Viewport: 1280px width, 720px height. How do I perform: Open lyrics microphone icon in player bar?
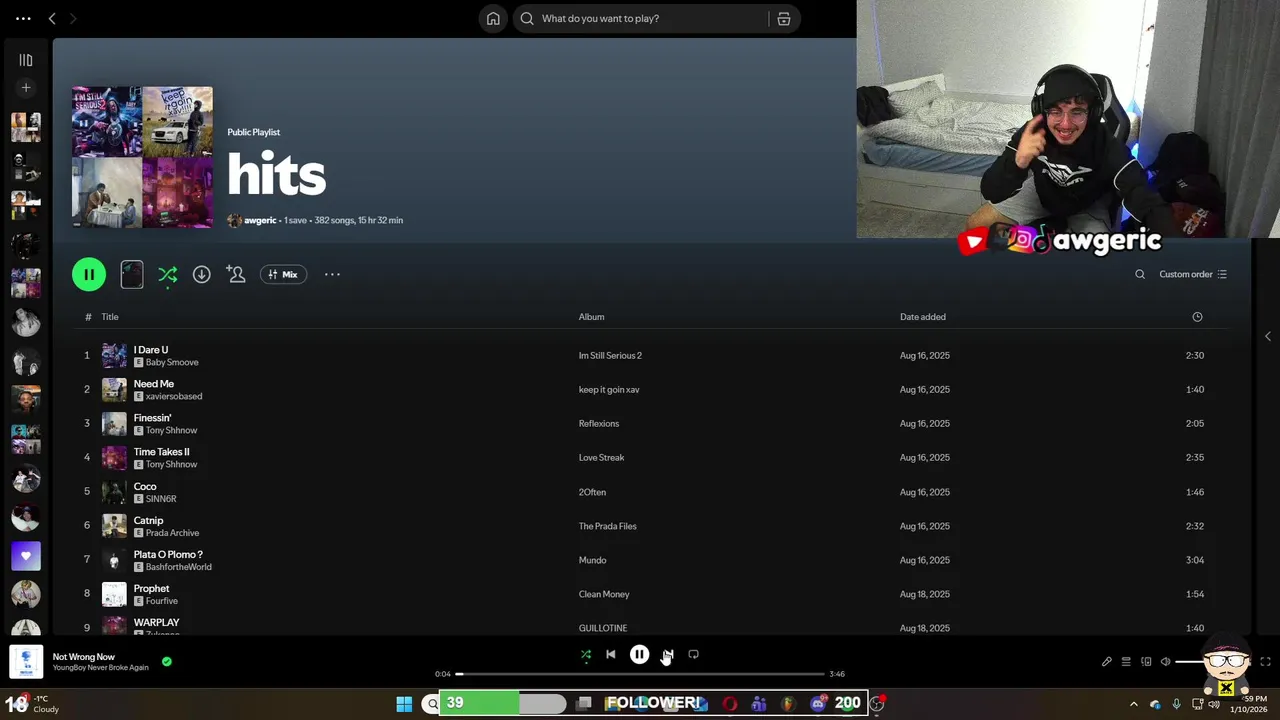[x=1106, y=661]
